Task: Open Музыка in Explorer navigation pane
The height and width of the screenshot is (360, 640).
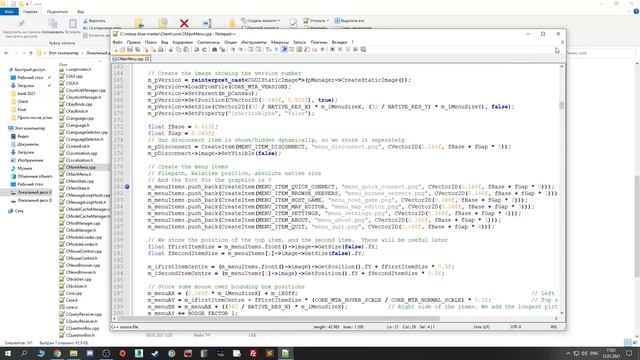Action: click(x=24, y=168)
